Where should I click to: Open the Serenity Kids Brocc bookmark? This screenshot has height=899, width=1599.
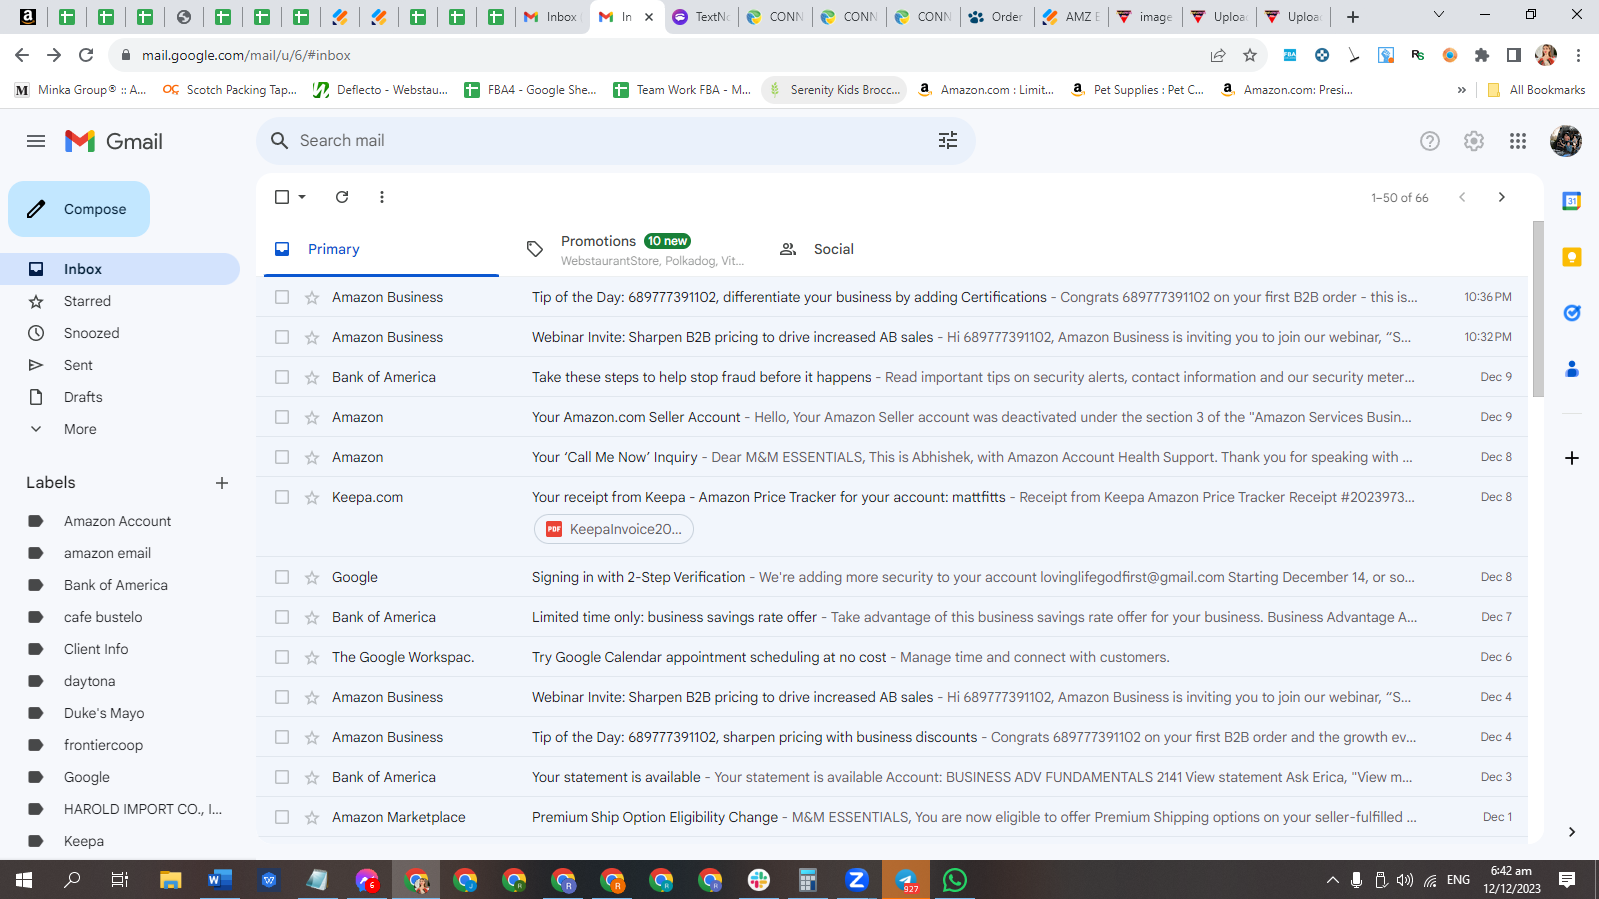[x=834, y=90]
